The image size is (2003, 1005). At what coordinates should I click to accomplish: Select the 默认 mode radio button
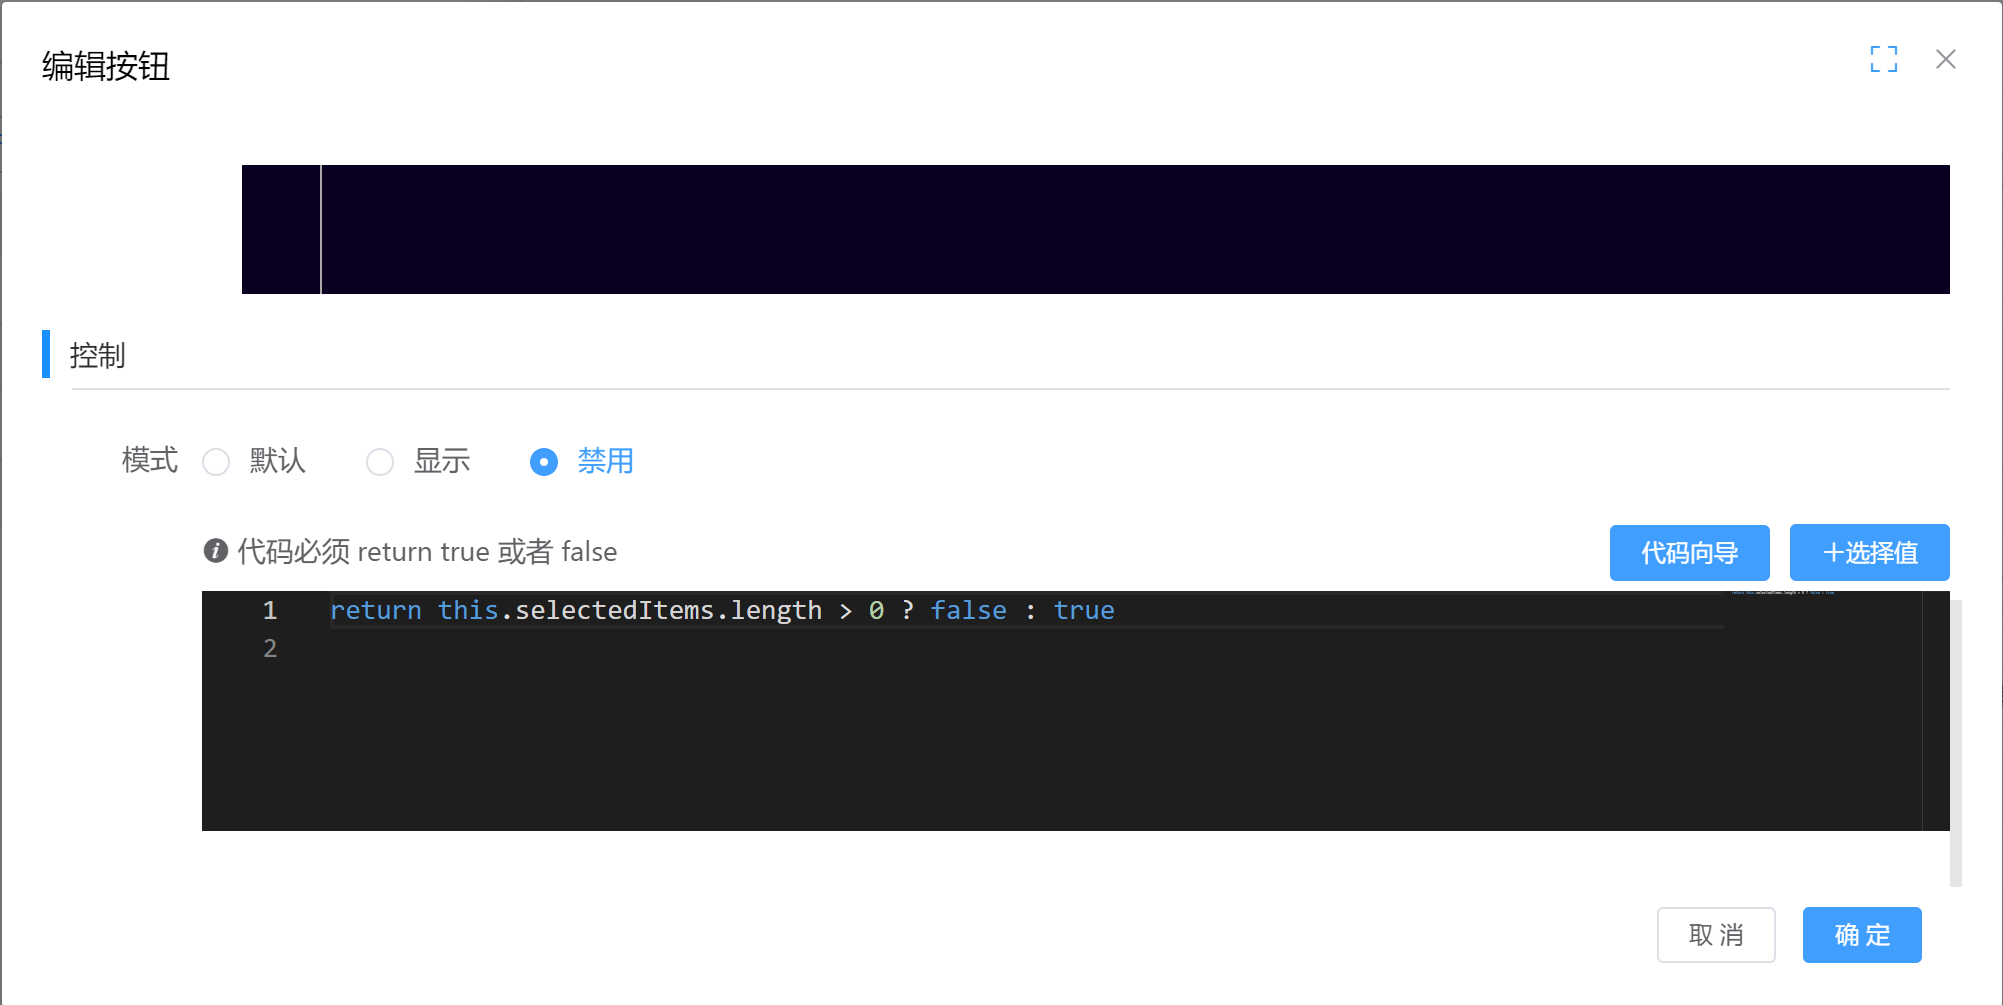(216, 462)
